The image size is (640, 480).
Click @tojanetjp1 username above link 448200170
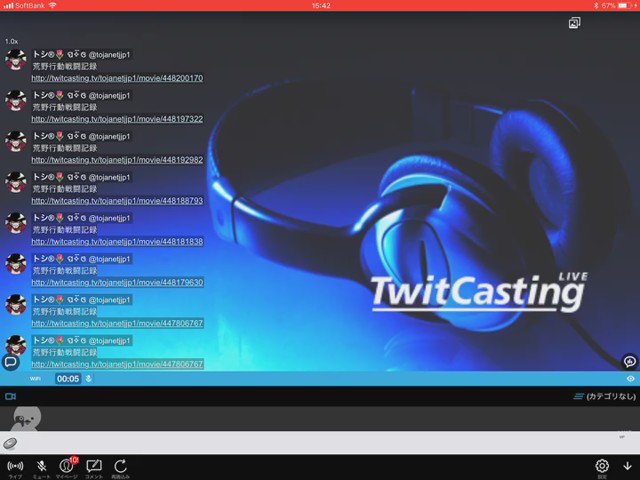(x=109, y=55)
